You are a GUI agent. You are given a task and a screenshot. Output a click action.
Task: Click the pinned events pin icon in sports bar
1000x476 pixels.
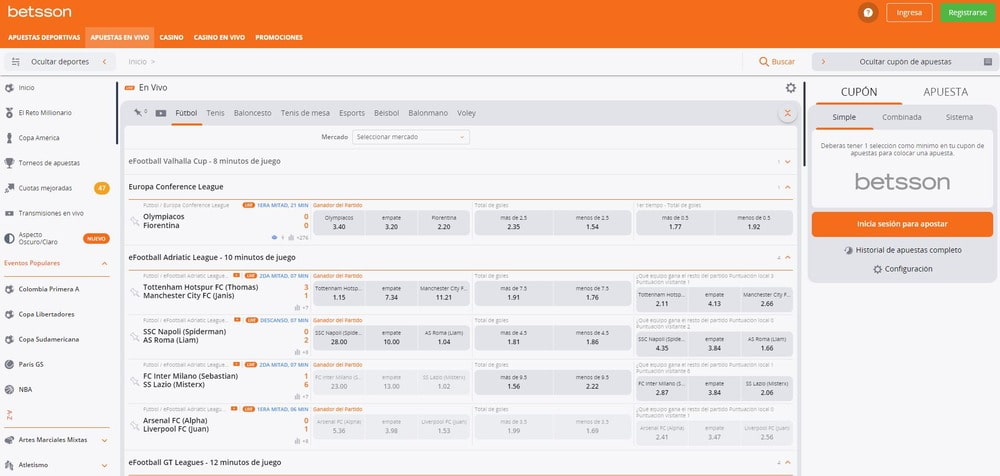tap(138, 113)
